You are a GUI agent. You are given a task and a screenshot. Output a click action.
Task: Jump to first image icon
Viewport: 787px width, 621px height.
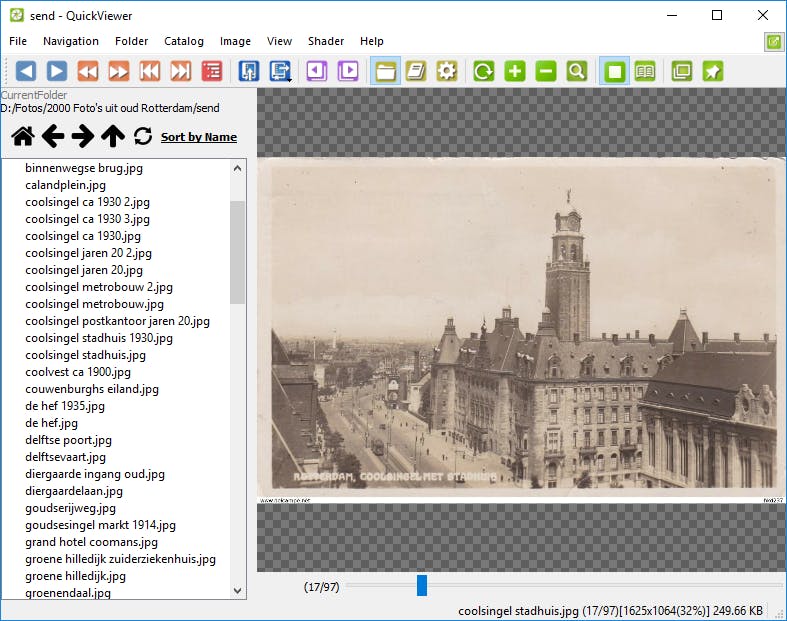(x=150, y=71)
